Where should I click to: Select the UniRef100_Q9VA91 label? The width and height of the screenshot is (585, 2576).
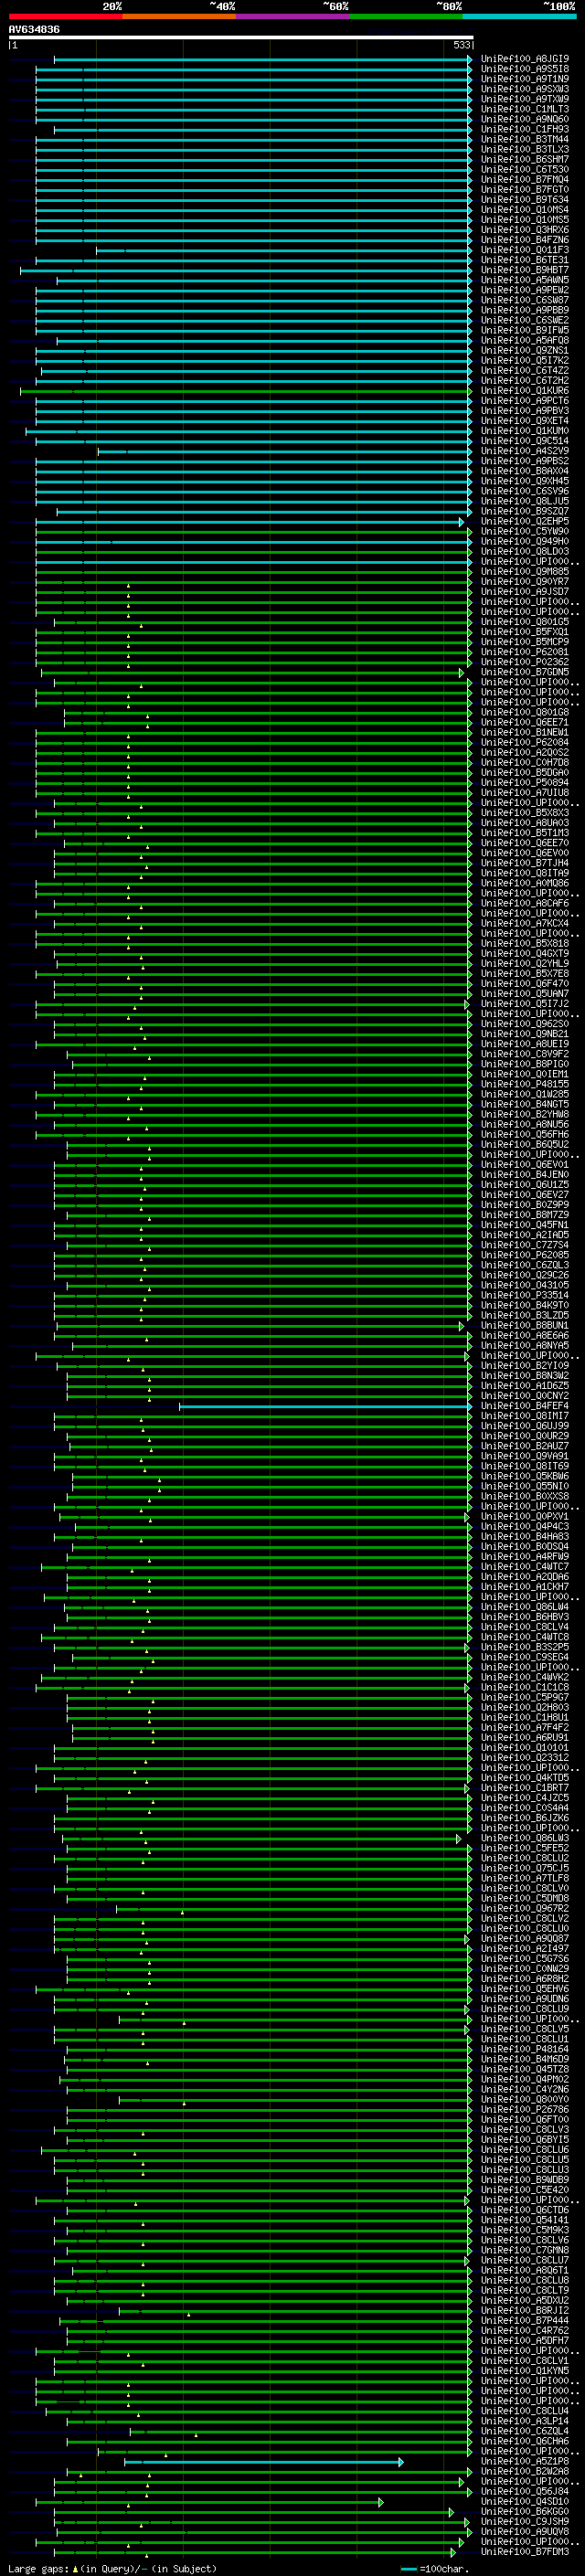(525, 1456)
